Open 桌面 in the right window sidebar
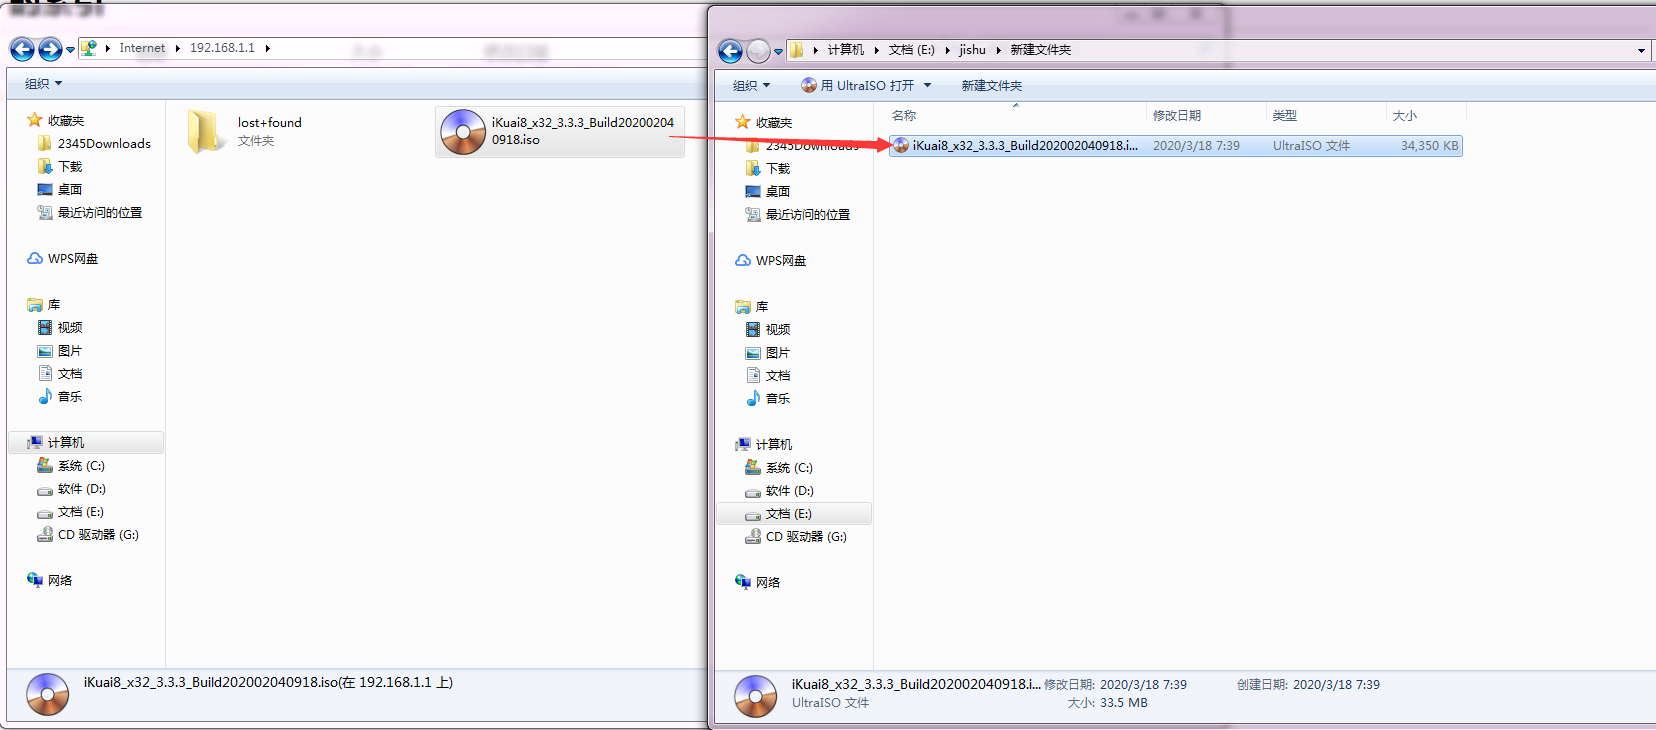Image resolution: width=1656 pixels, height=730 pixels. click(767, 191)
